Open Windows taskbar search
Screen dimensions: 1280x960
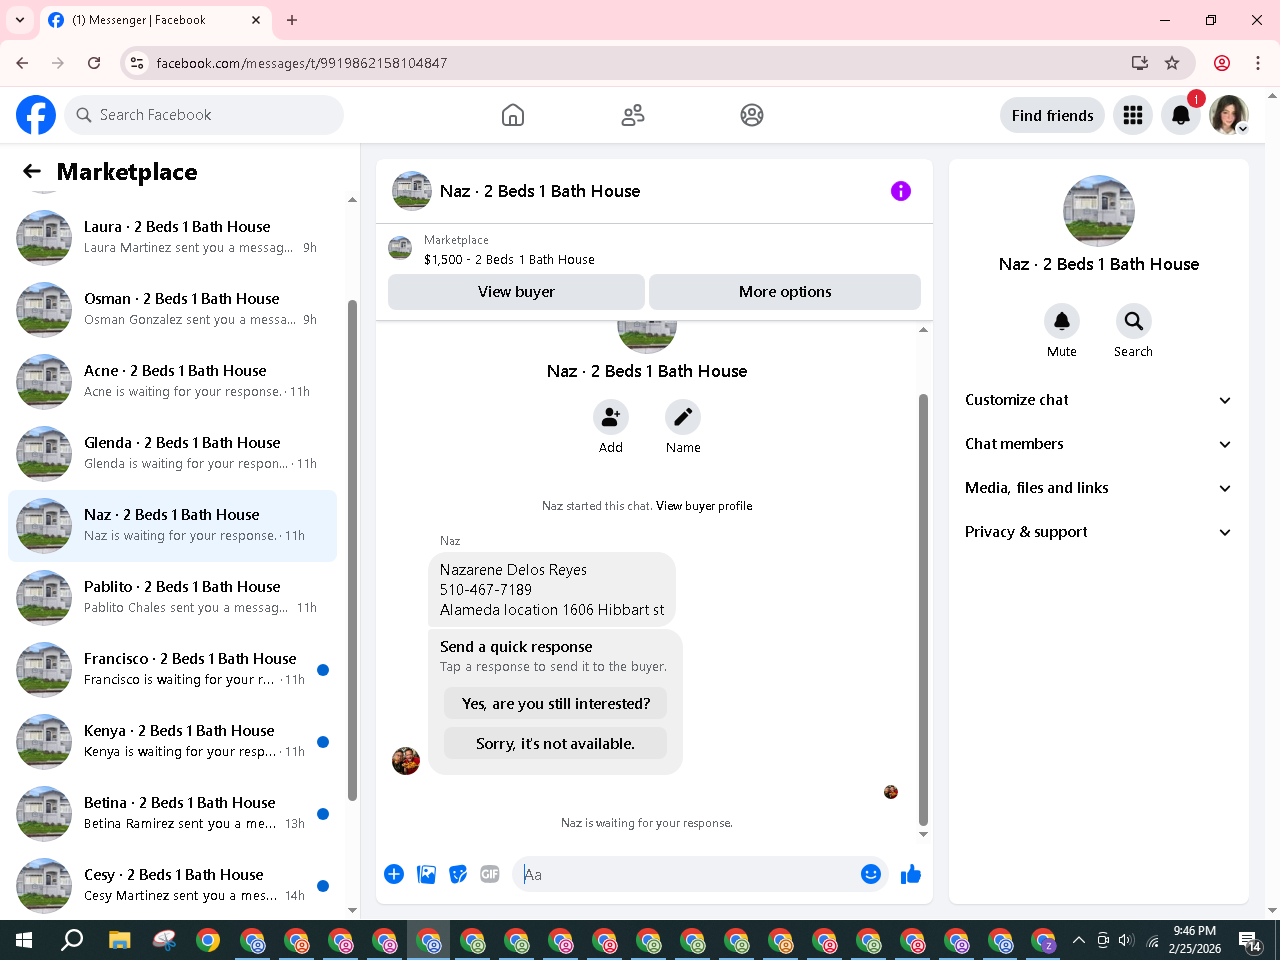[72, 940]
